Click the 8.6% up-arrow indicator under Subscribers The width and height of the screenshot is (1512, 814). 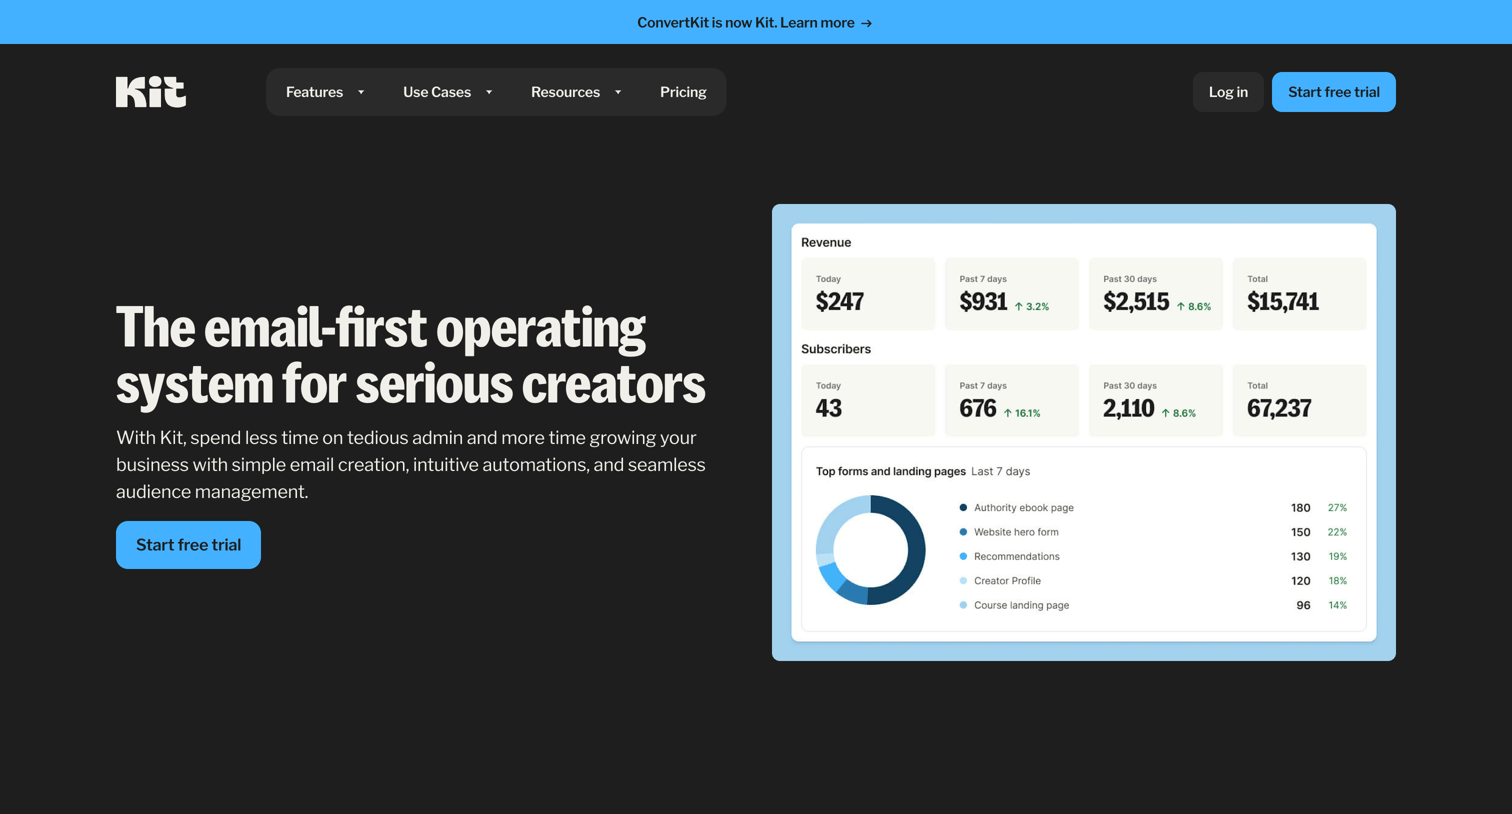1178,413
